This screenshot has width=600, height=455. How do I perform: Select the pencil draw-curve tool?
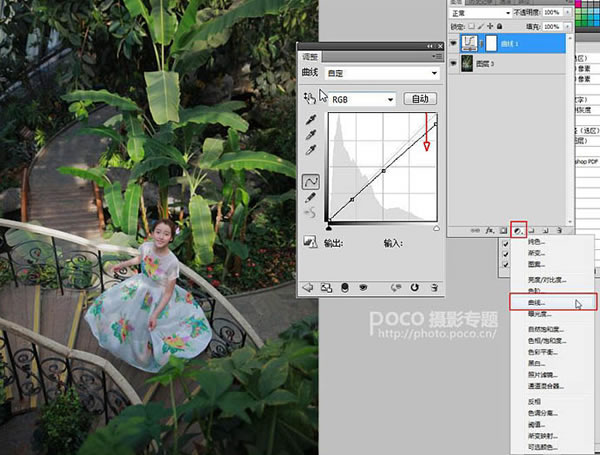[x=310, y=197]
